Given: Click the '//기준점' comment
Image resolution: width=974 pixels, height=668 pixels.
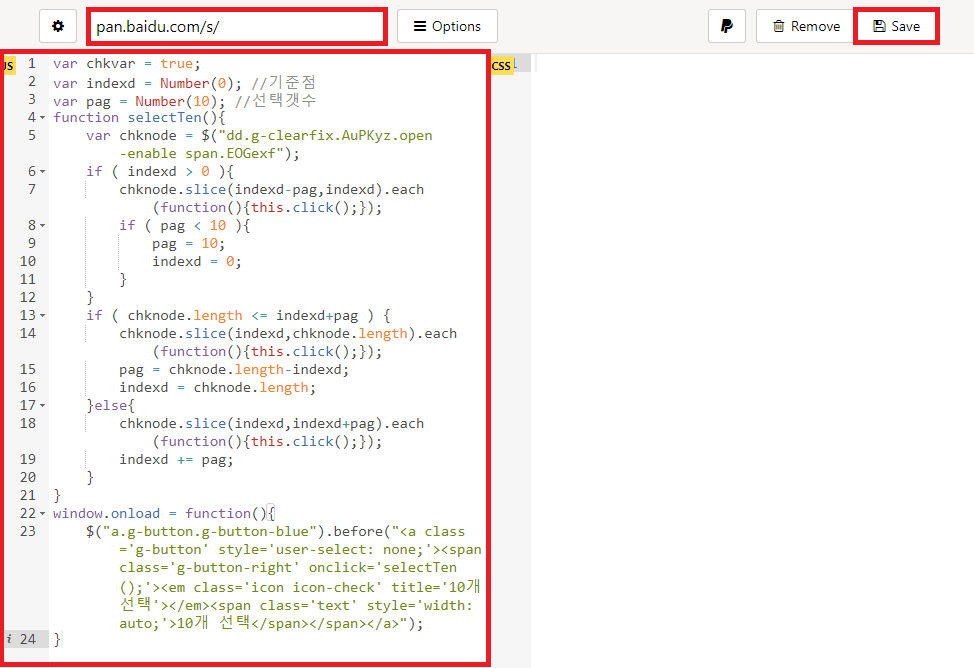Looking at the screenshot, I should pyautogui.click(x=284, y=83).
